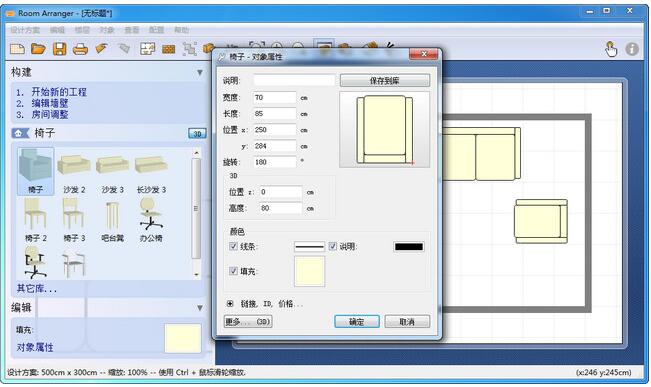Image resolution: width=651 pixels, height=387 pixels.
Task: Select the 椅子 2 chair item
Action: pyautogui.click(x=36, y=220)
